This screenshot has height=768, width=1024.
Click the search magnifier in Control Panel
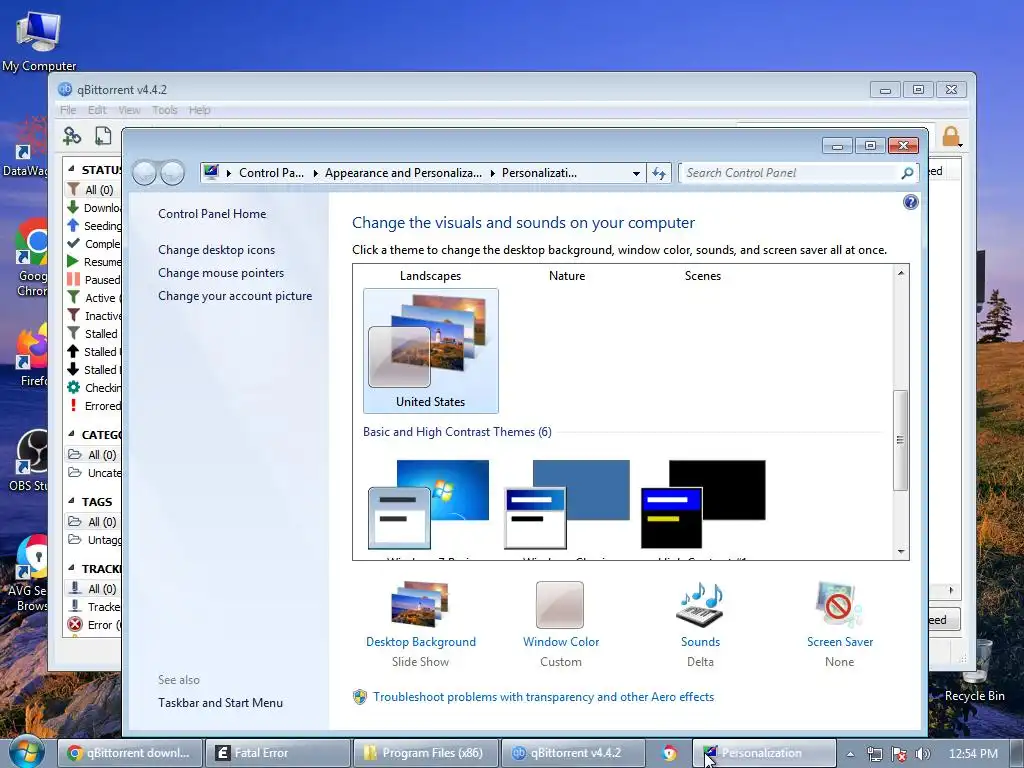point(907,173)
